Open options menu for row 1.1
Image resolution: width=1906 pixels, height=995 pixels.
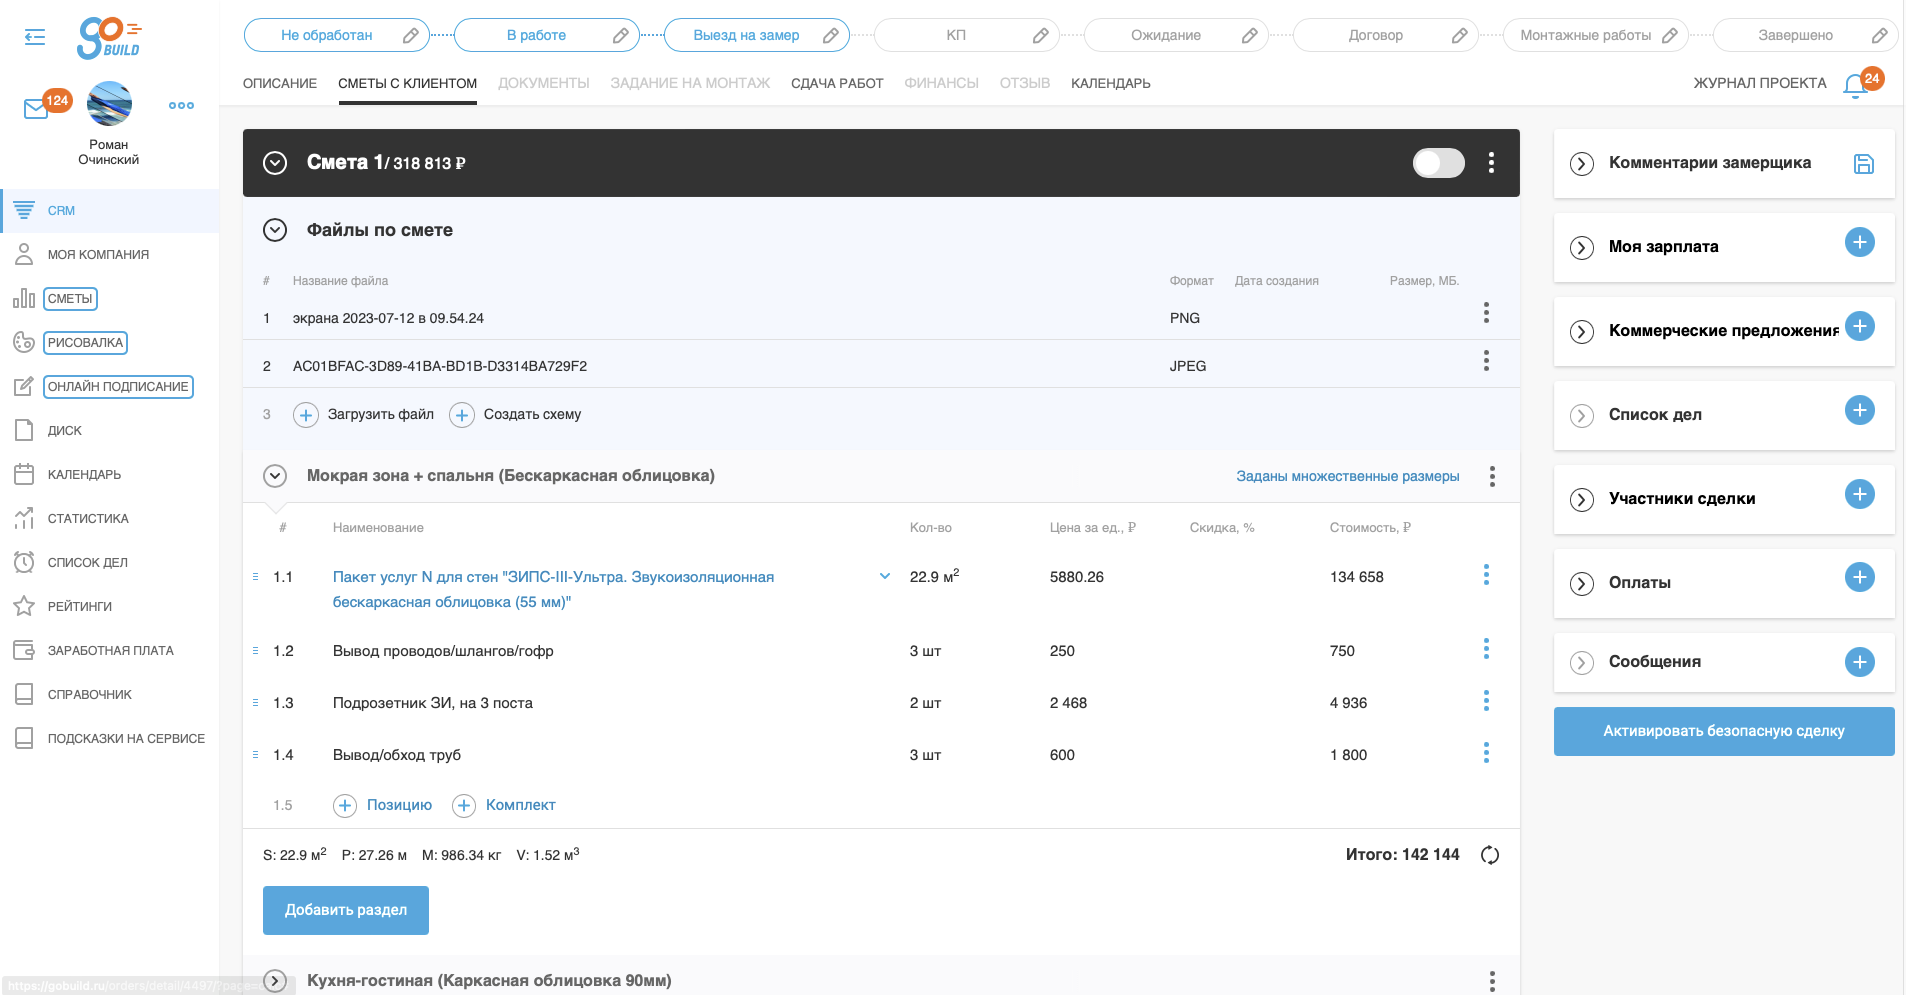coord(1486,575)
